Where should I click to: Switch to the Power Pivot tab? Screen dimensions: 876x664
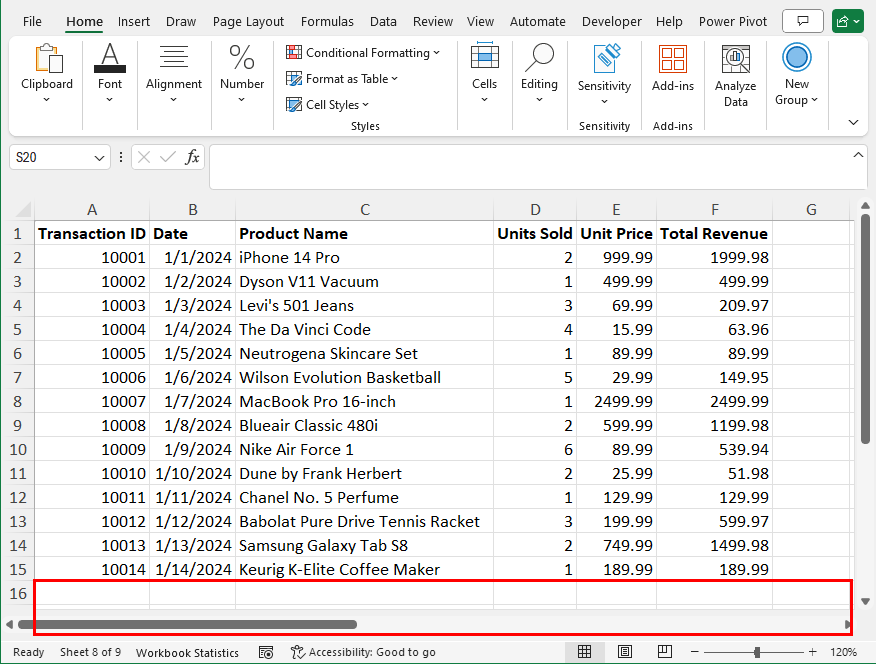(x=733, y=21)
